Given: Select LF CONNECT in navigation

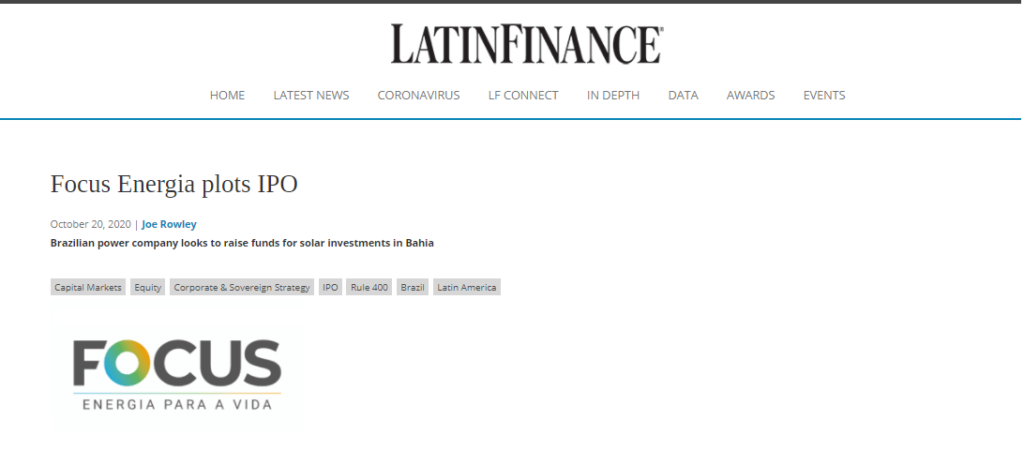Looking at the screenshot, I should coord(523,95).
